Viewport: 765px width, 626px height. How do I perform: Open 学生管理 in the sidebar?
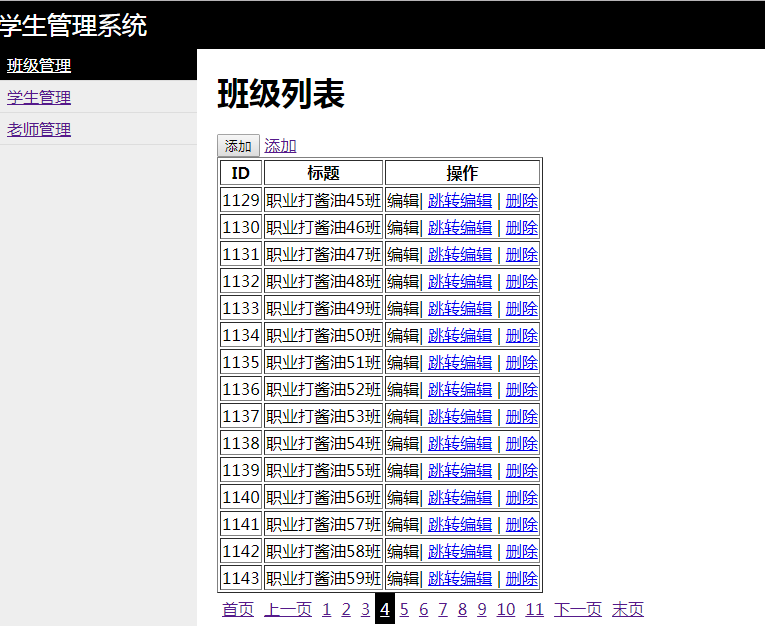click(39, 98)
